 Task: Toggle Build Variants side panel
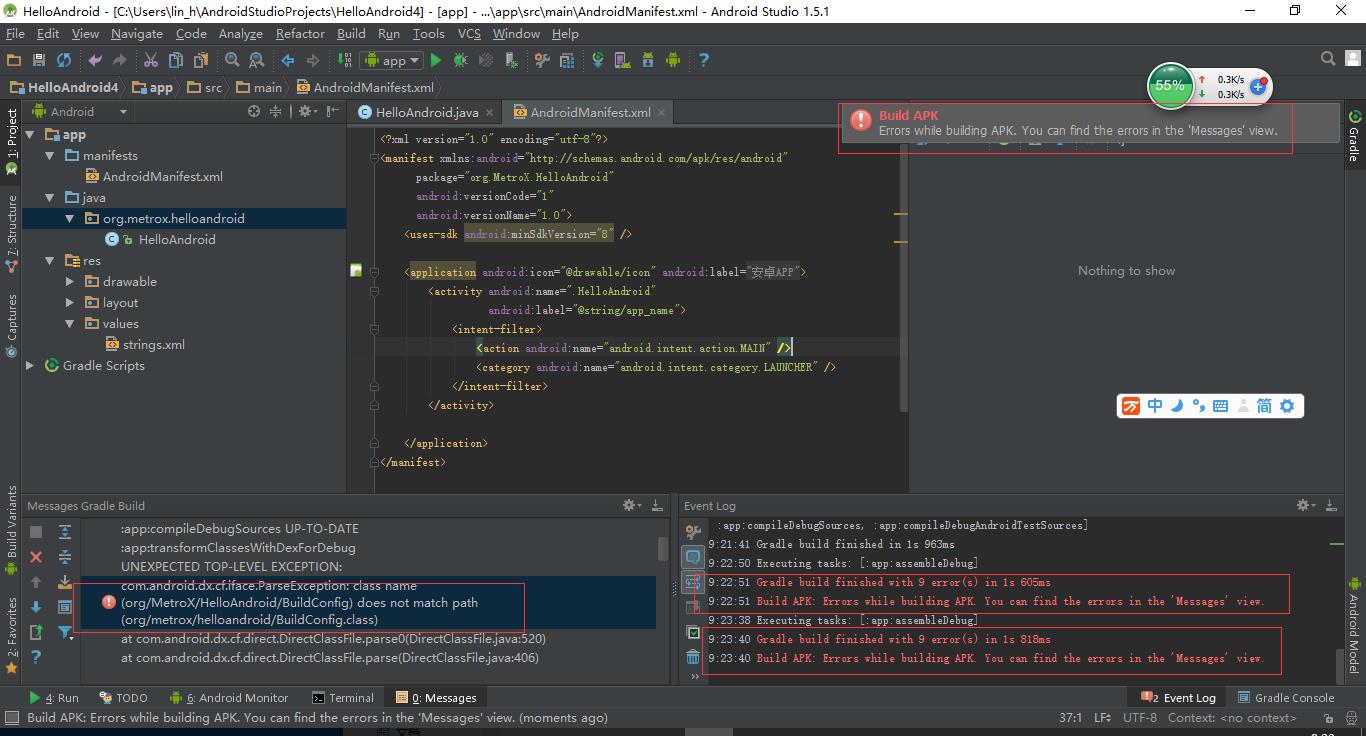[12, 530]
